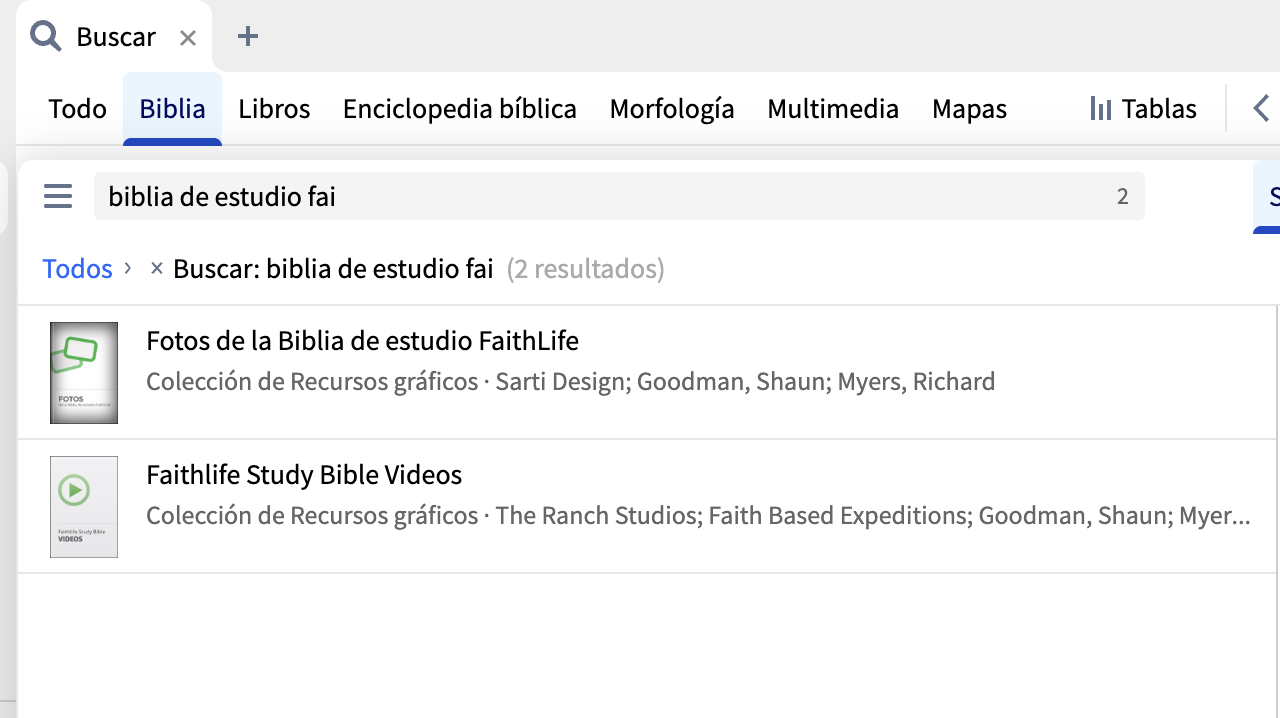Click the search magnifier icon in tab
The image size is (1280, 718).
tap(45, 37)
